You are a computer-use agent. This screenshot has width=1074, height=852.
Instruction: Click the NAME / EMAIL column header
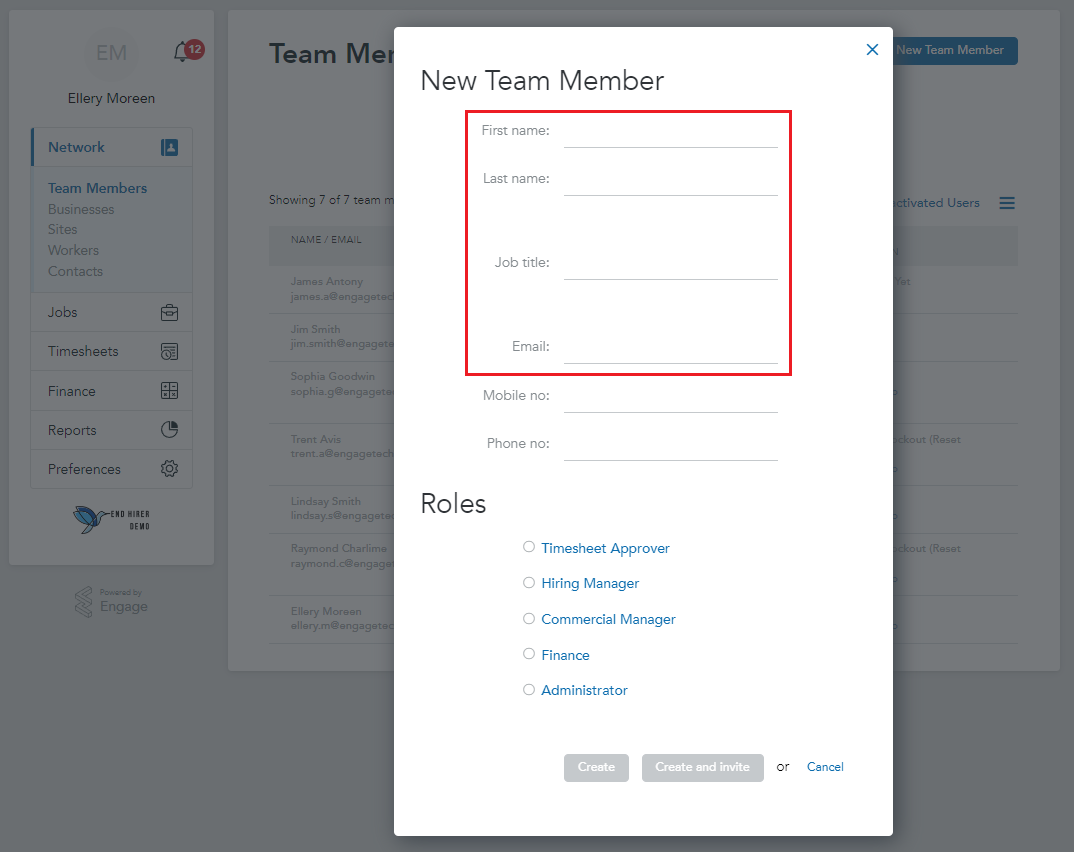coord(326,240)
